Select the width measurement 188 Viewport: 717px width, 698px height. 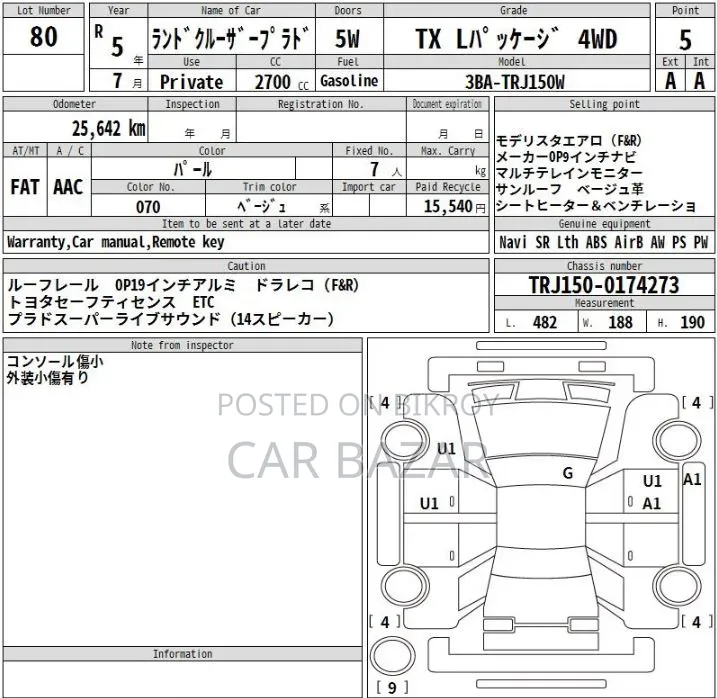pos(621,322)
